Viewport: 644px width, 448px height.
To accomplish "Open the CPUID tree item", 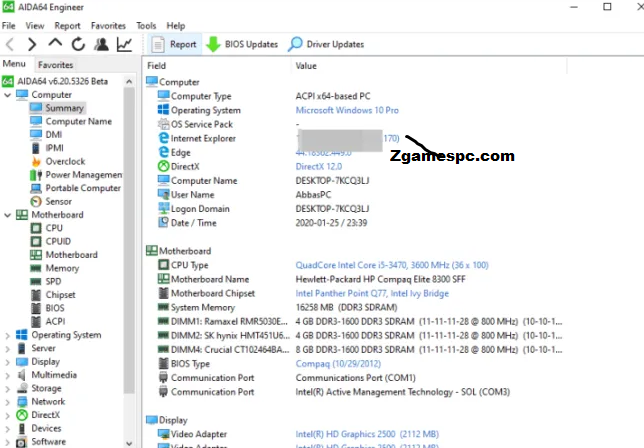I will (51, 241).
